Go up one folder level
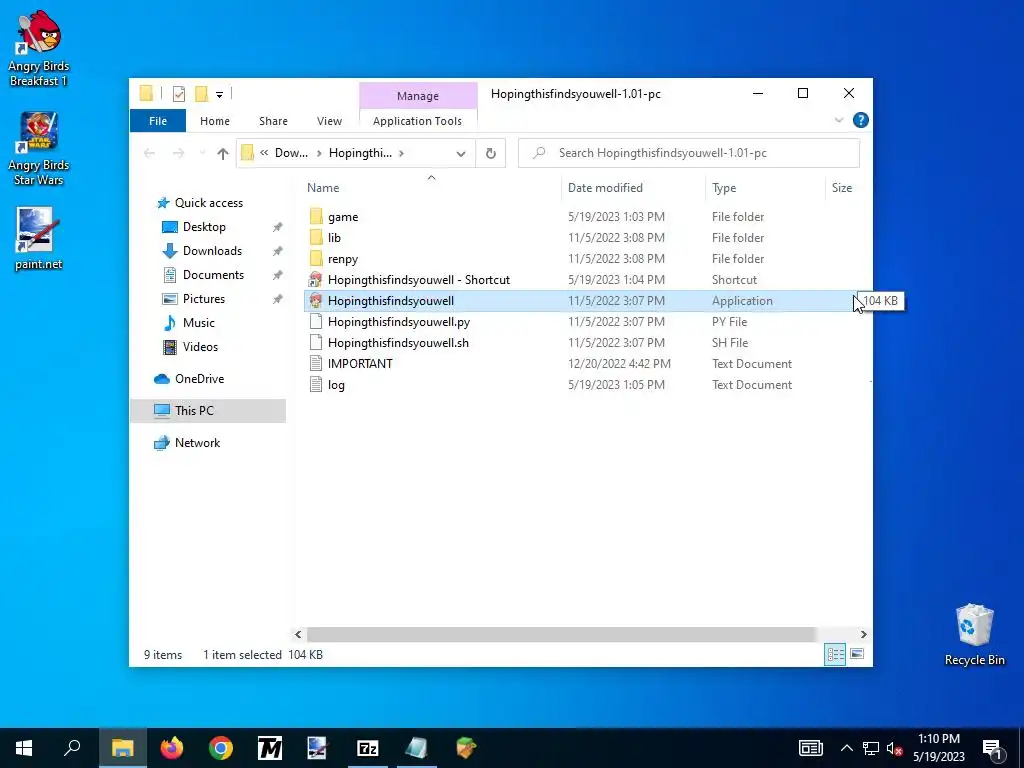This screenshot has height=768, width=1024. 223,153
